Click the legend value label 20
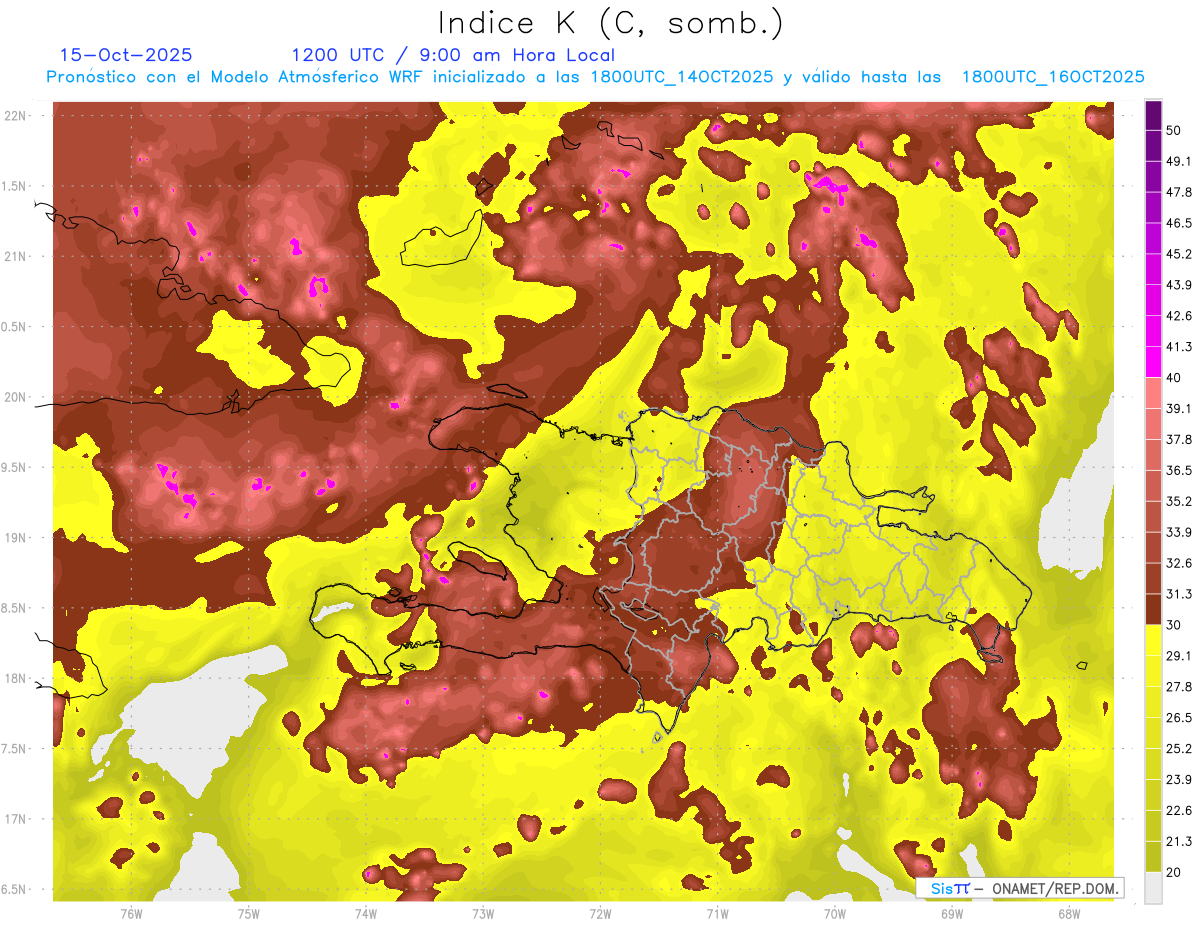1200x927 pixels. [x=1174, y=872]
